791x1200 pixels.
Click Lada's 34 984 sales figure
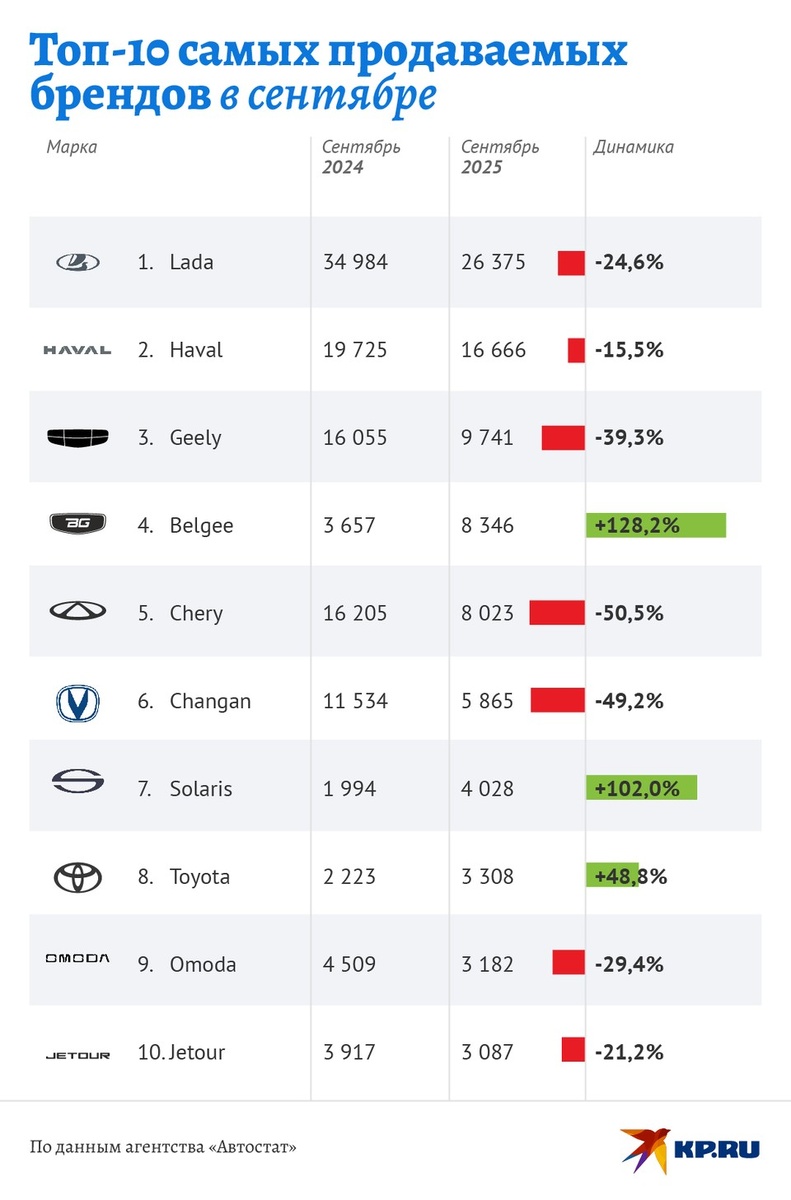pos(355,262)
